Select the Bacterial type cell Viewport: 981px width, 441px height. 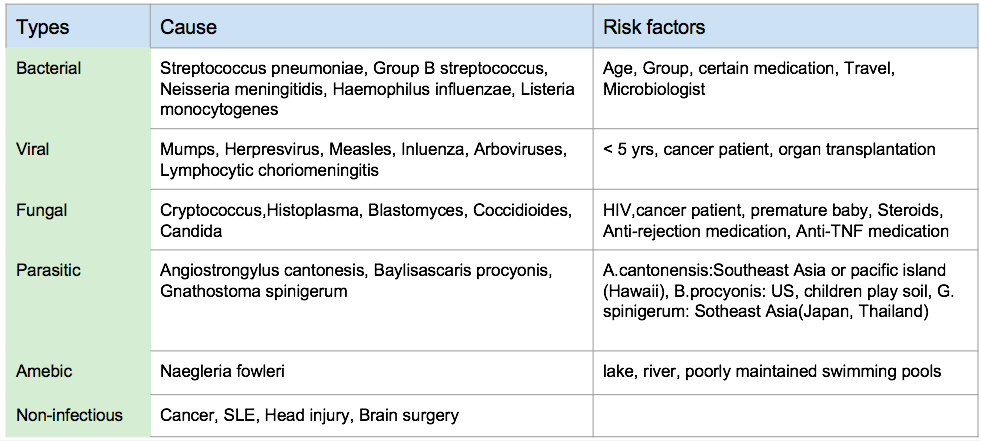(x=48, y=69)
